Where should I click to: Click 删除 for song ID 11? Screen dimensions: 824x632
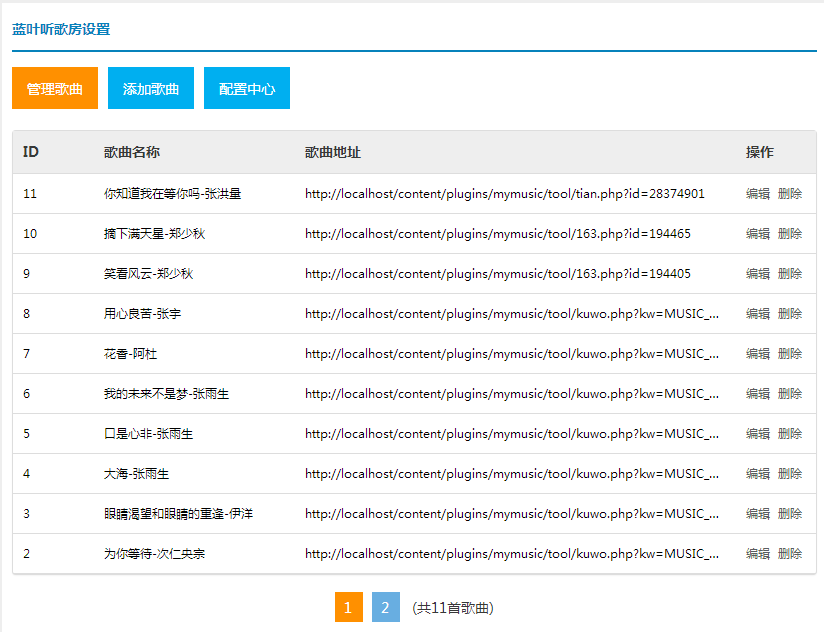tap(790, 194)
